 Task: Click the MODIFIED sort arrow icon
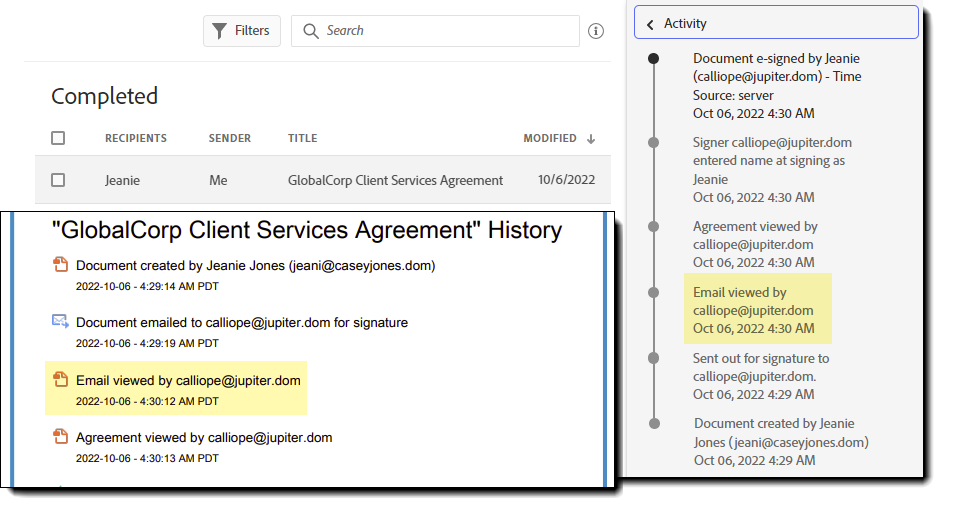591,139
